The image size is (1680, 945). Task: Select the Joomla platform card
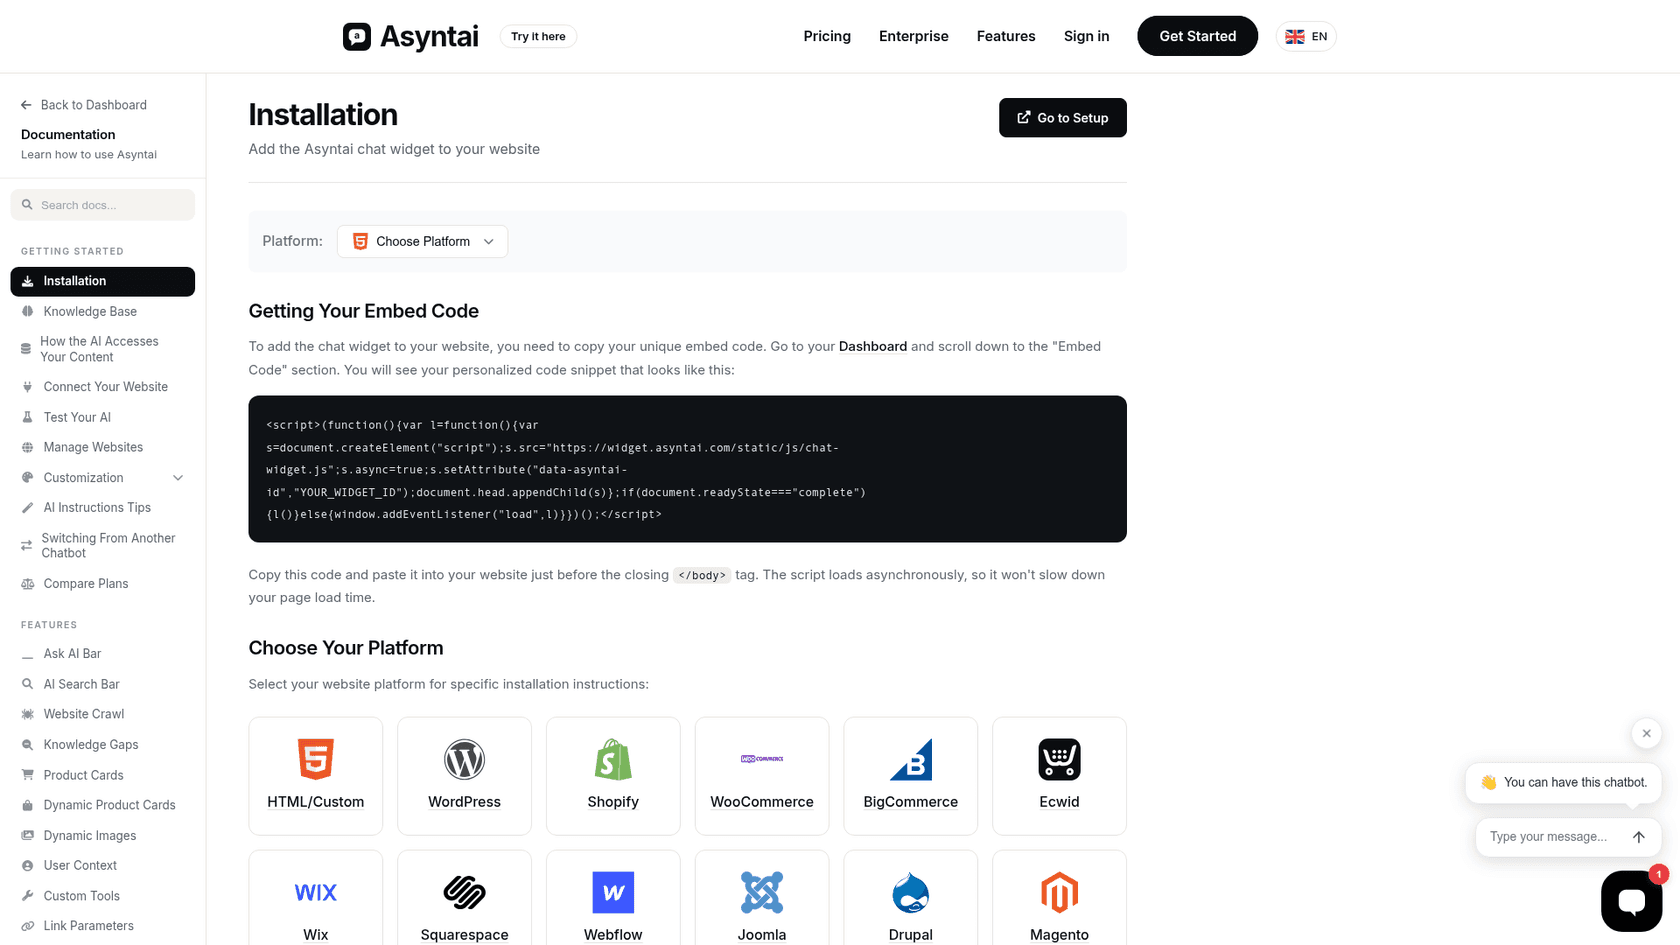(762, 898)
